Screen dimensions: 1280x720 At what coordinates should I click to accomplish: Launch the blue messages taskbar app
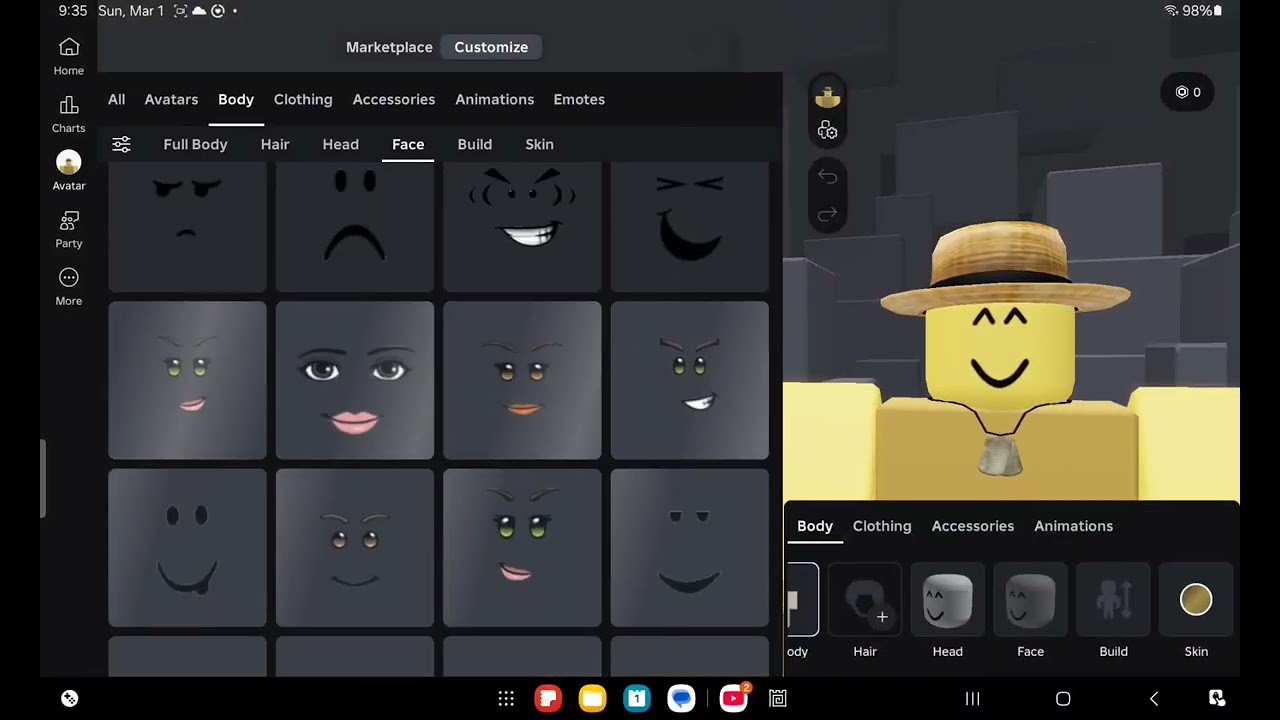pyautogui.click(x=681, y=698)
